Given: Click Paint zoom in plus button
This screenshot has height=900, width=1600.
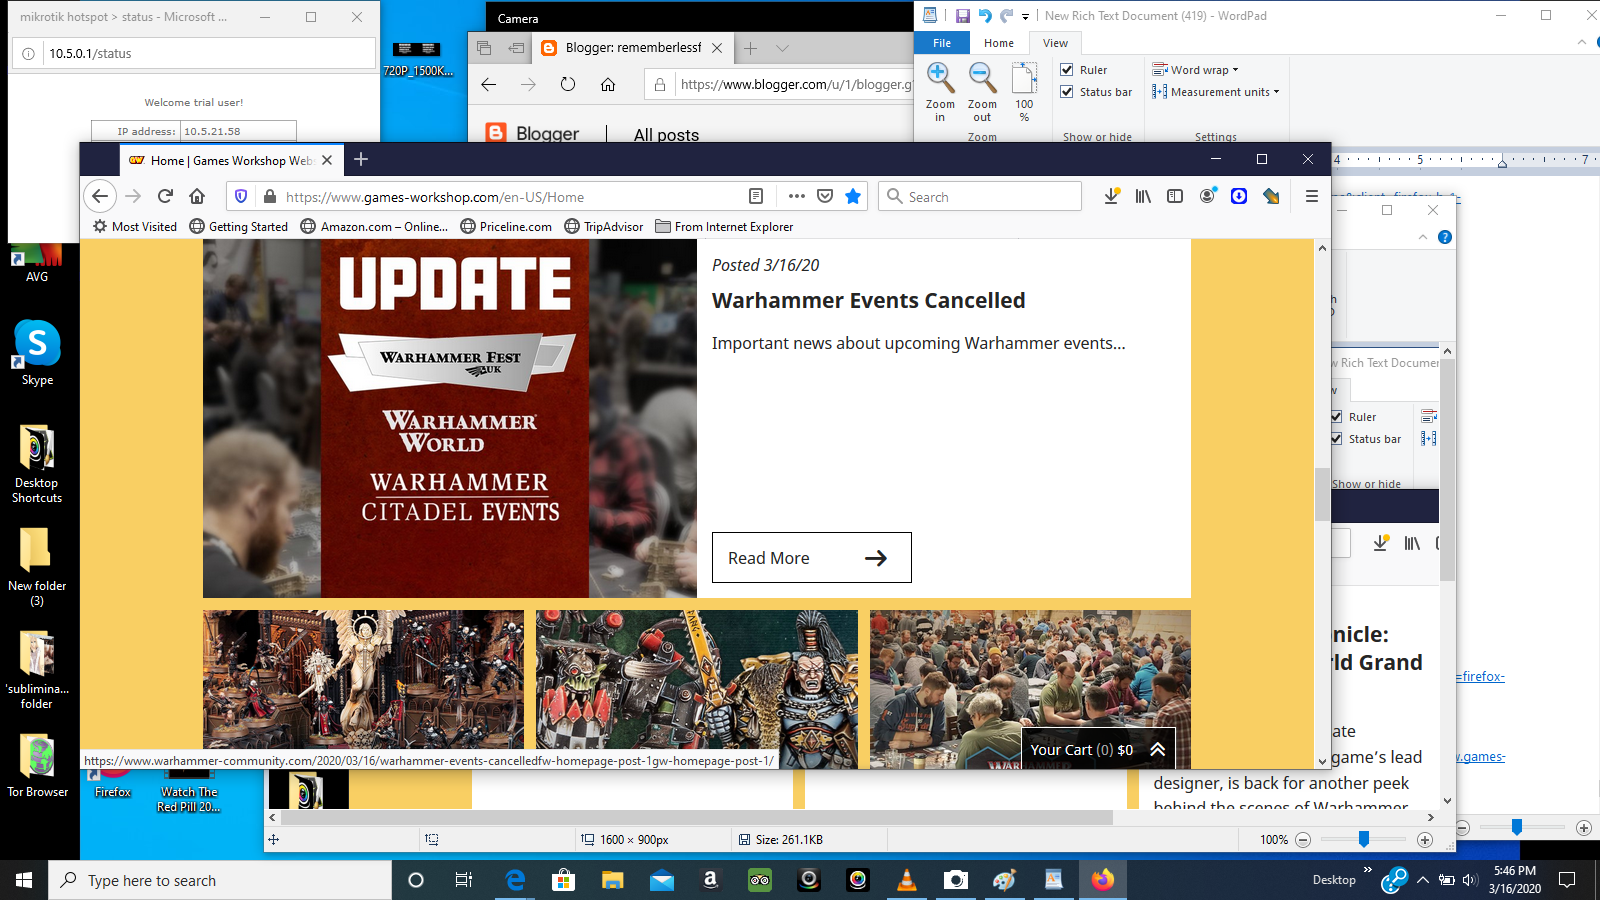Looking at the screenshot, I should click(1425, 840).
